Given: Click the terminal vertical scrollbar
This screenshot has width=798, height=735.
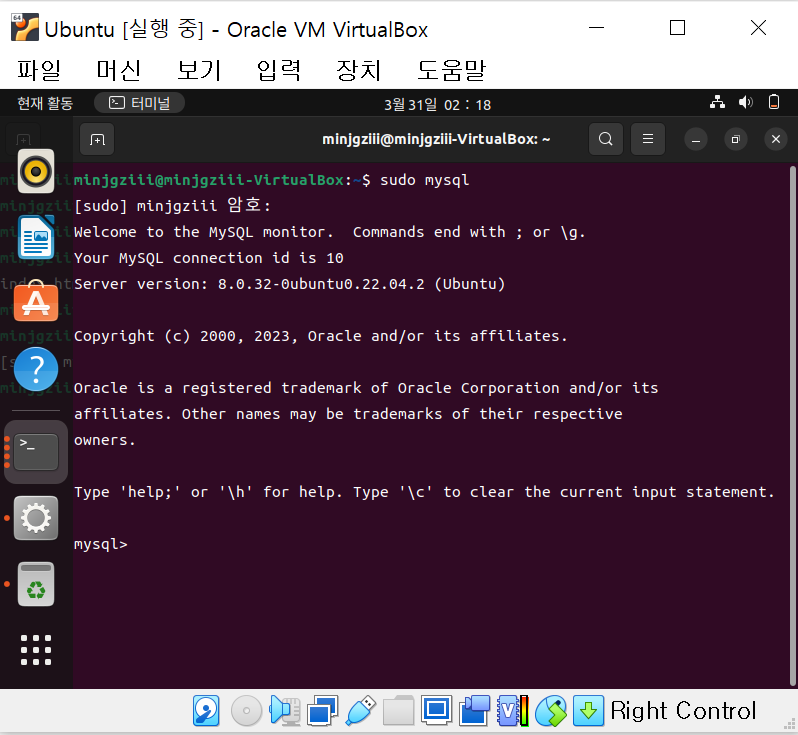Looking at the screenshot, I should pyautogui.click(x=792, y=425).
